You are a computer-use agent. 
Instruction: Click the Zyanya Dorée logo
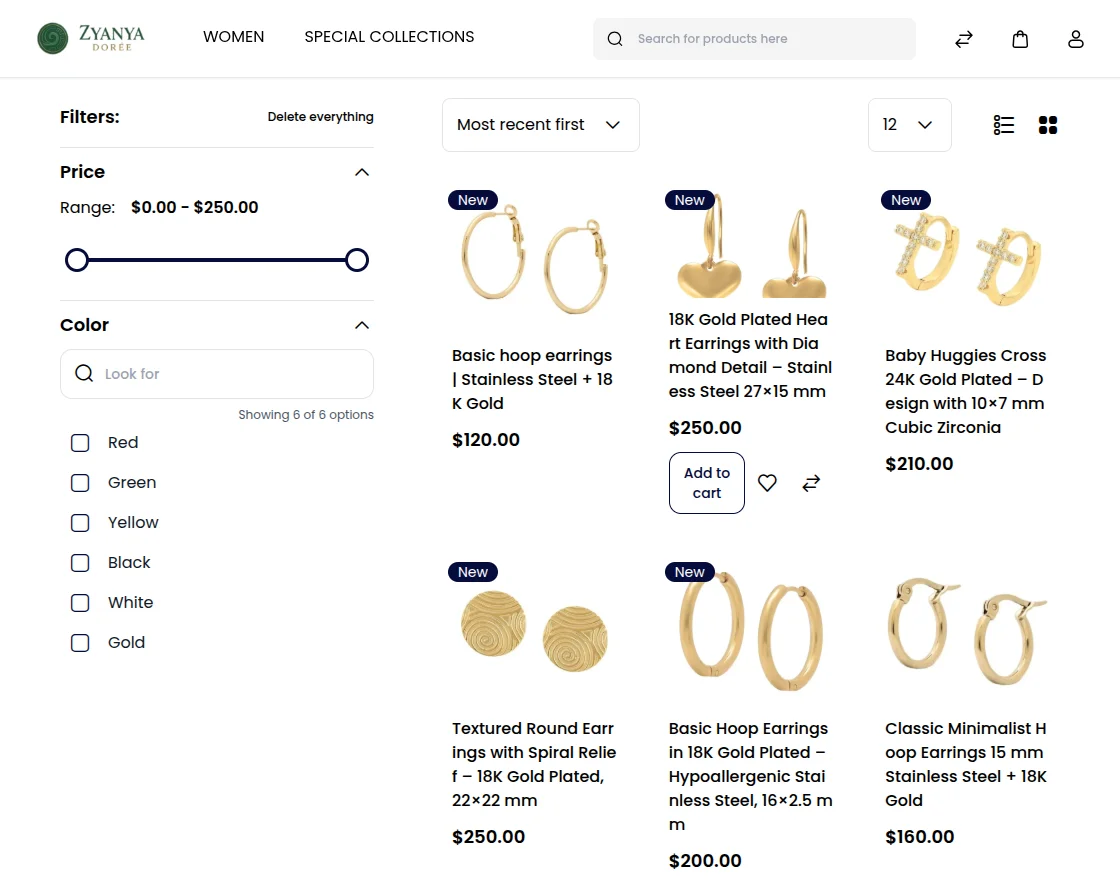(x=91, y=38)
